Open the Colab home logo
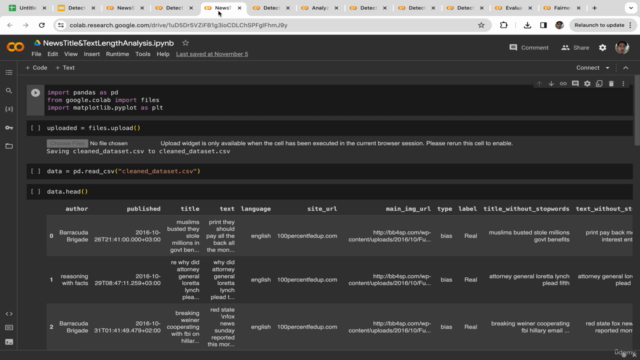This screenshot has width=640, height=360. (16, 47)
